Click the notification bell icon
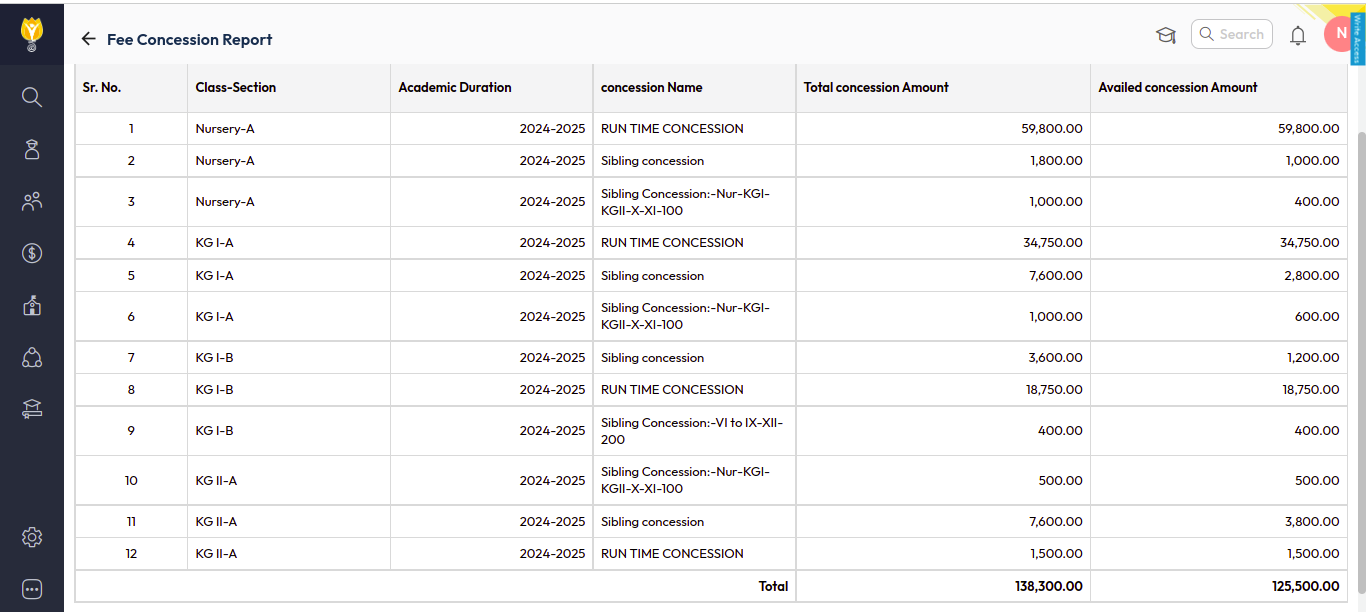The image size is (1366, 612). (1298, 36)
